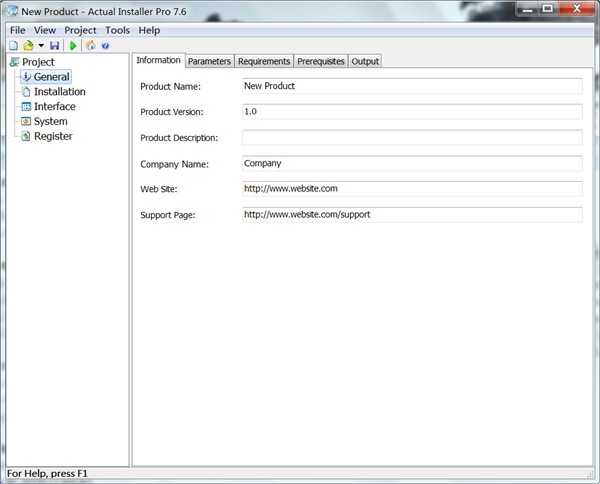Click the 'For Help, press F1' status text

(47, 474)
